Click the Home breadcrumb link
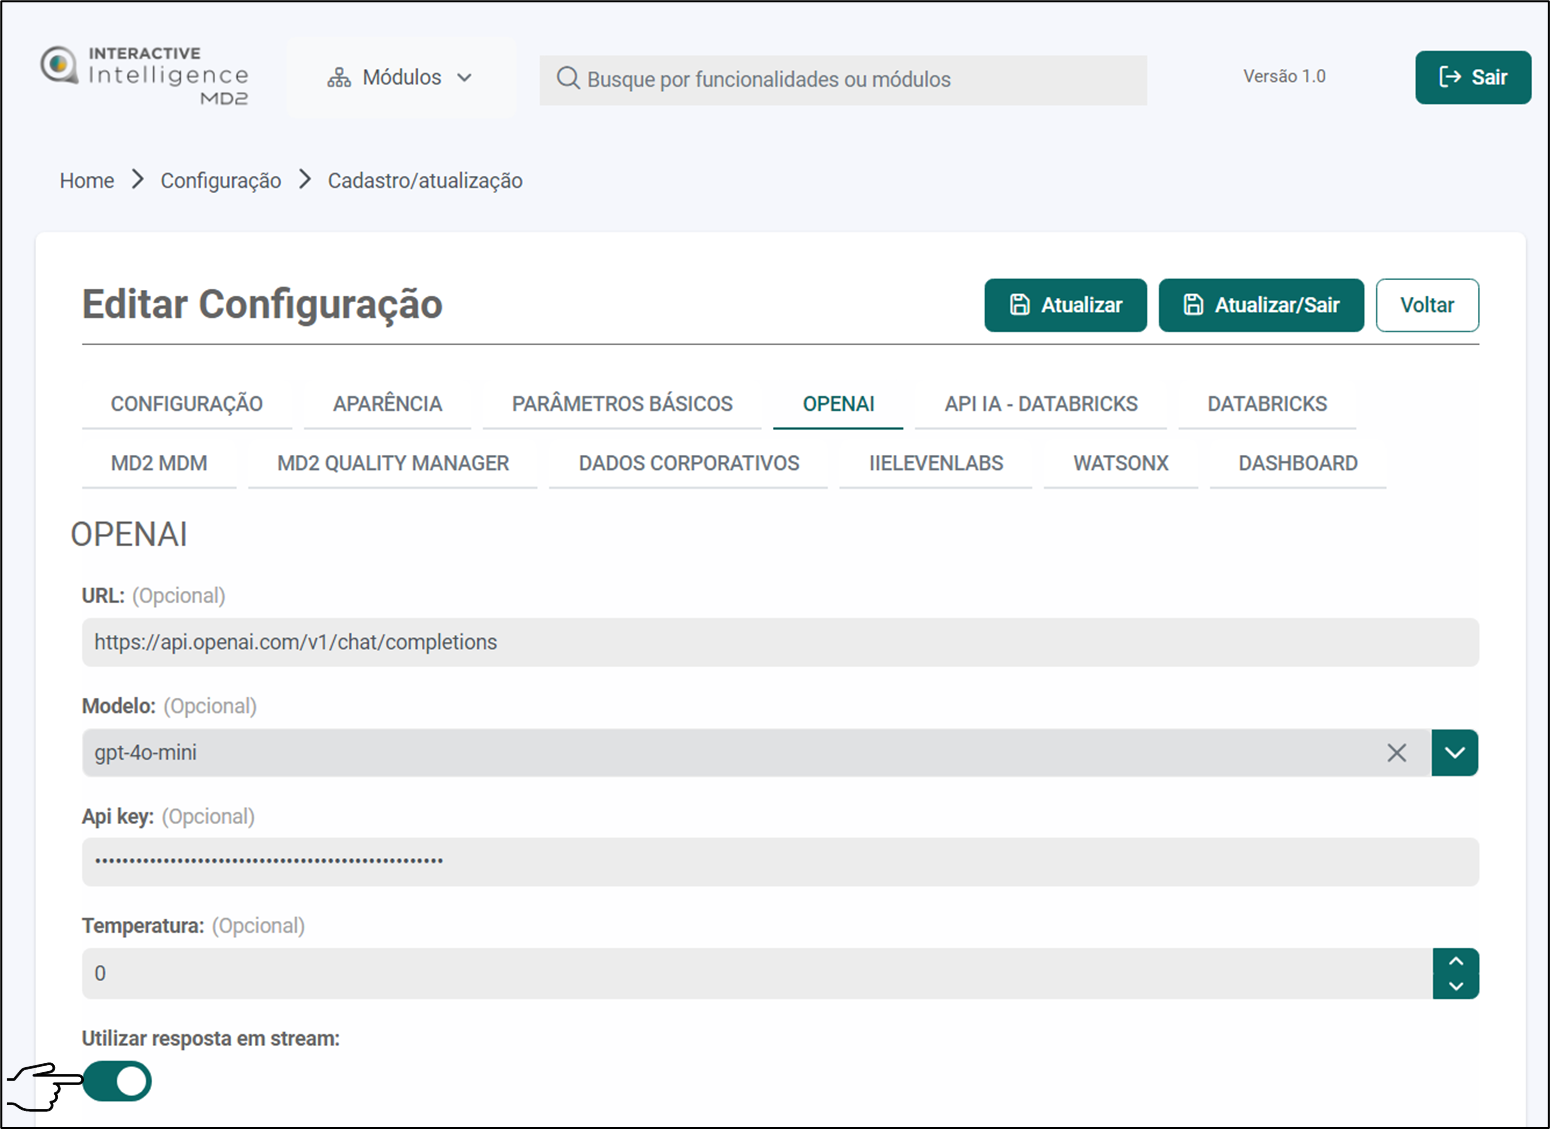The width and height of the screenshot is (1550, 1129). click(x=87, y=181)
